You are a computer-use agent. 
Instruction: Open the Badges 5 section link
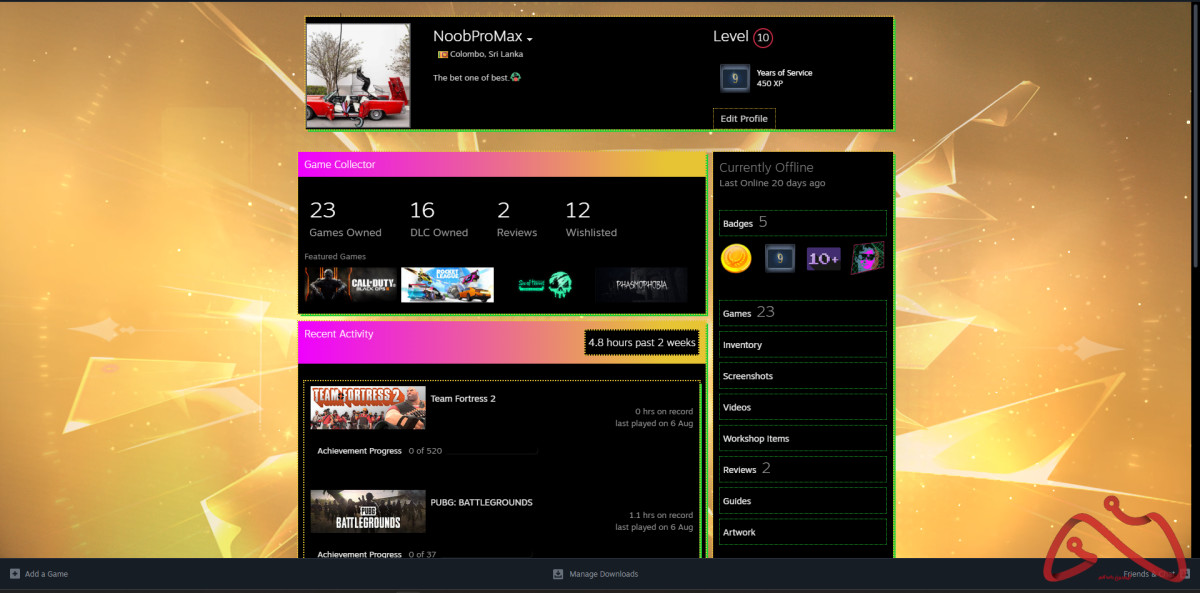point(803,223)
